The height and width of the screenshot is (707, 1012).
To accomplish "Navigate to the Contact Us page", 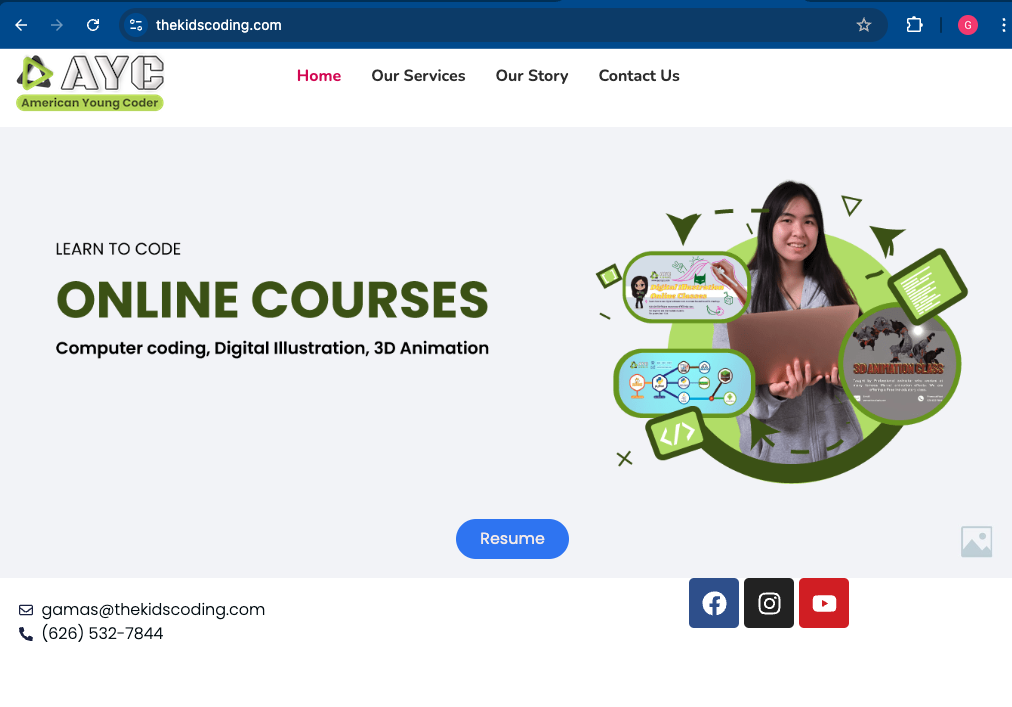I will pyautogui.click(x=639, y=76).
